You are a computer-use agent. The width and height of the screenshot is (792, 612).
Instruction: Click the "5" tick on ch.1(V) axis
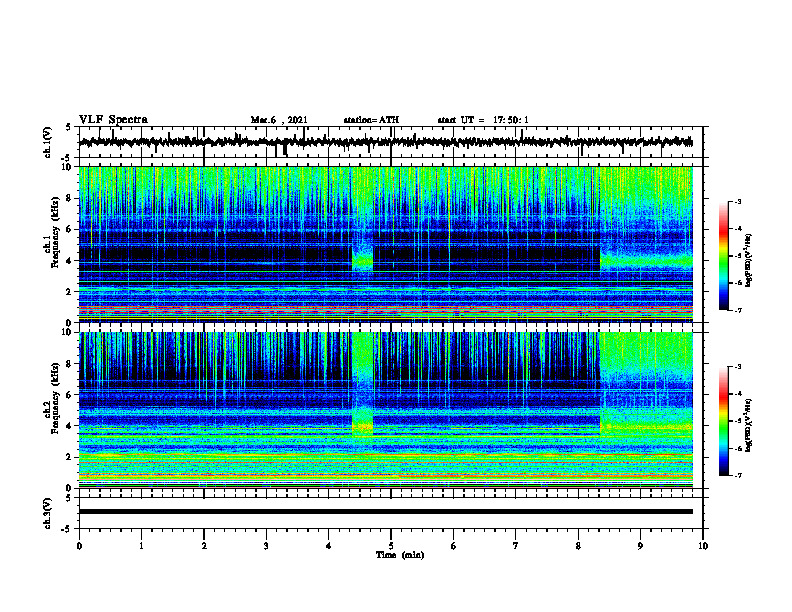click(70, 128)
